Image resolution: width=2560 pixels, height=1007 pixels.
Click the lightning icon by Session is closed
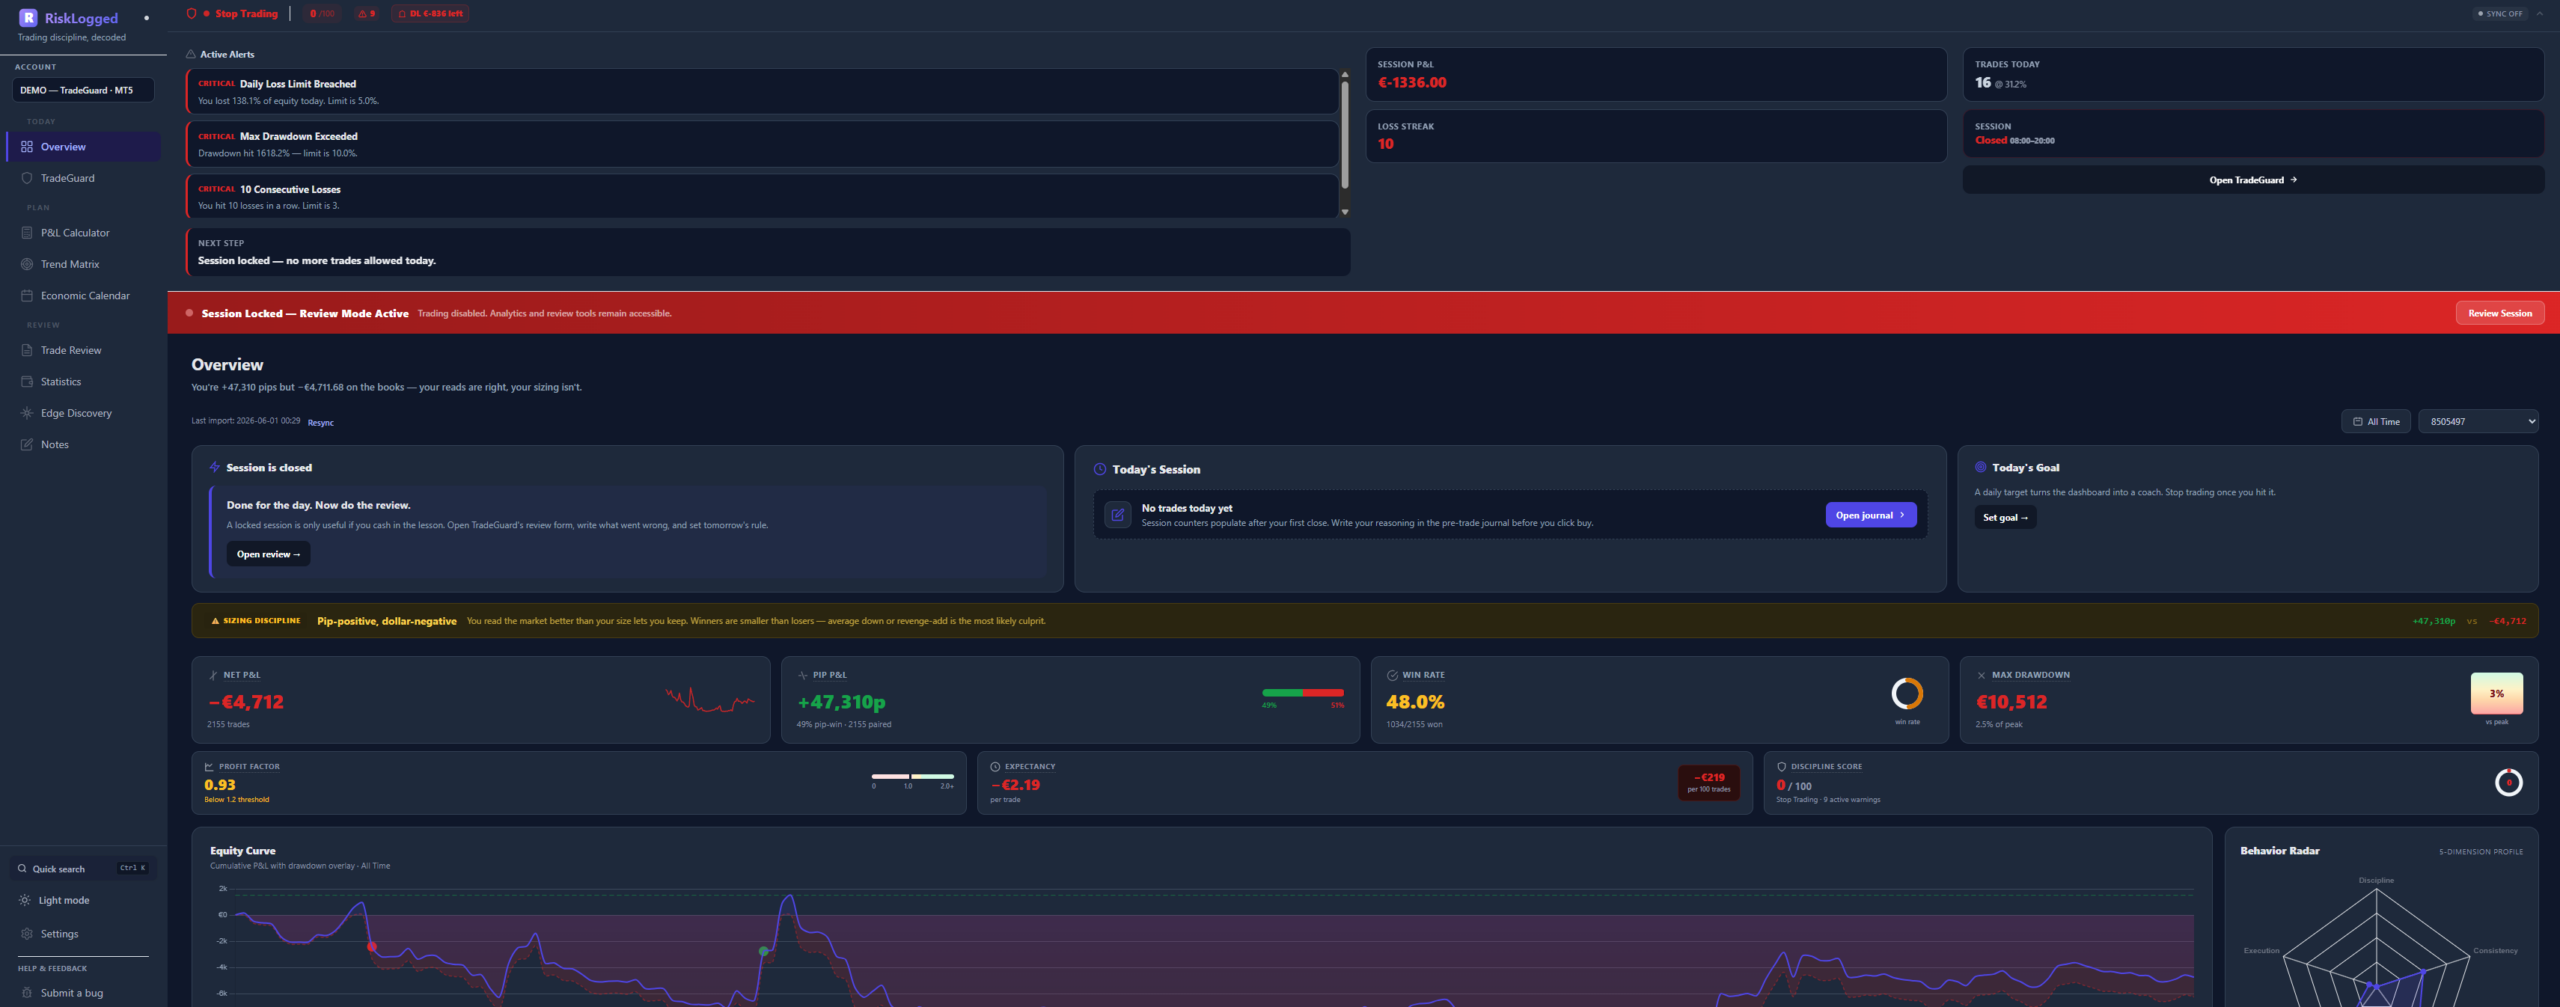214,467
